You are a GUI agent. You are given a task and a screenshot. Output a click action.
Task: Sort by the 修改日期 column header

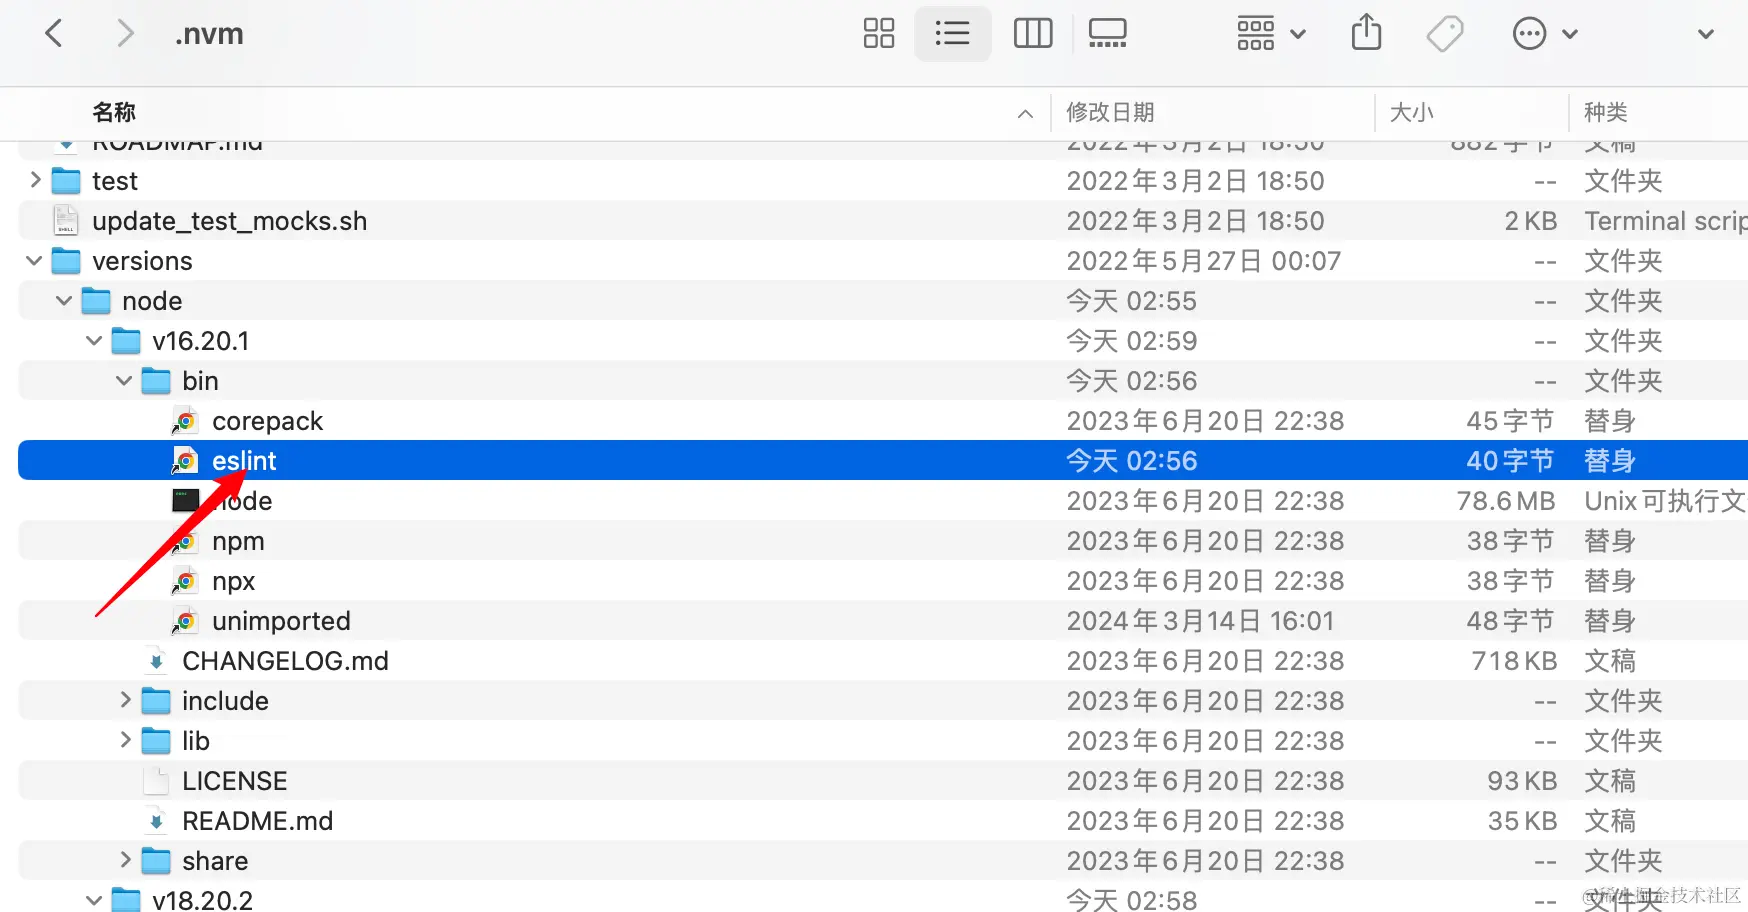[1110, 112]
